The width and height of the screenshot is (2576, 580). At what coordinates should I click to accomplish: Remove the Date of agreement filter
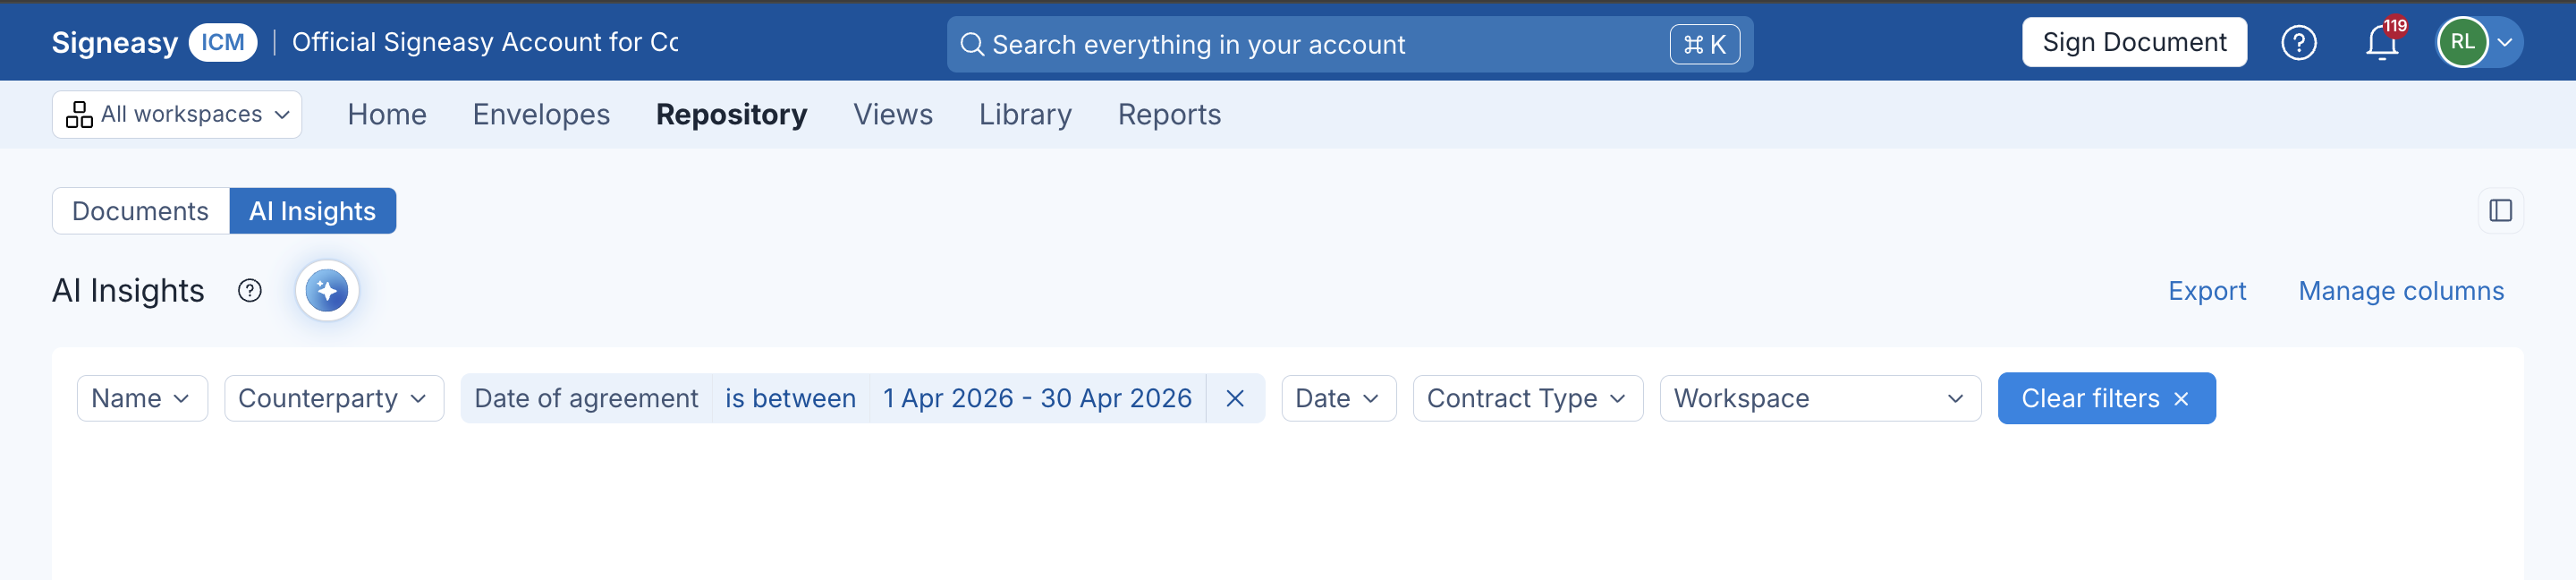coord(1235,398)
